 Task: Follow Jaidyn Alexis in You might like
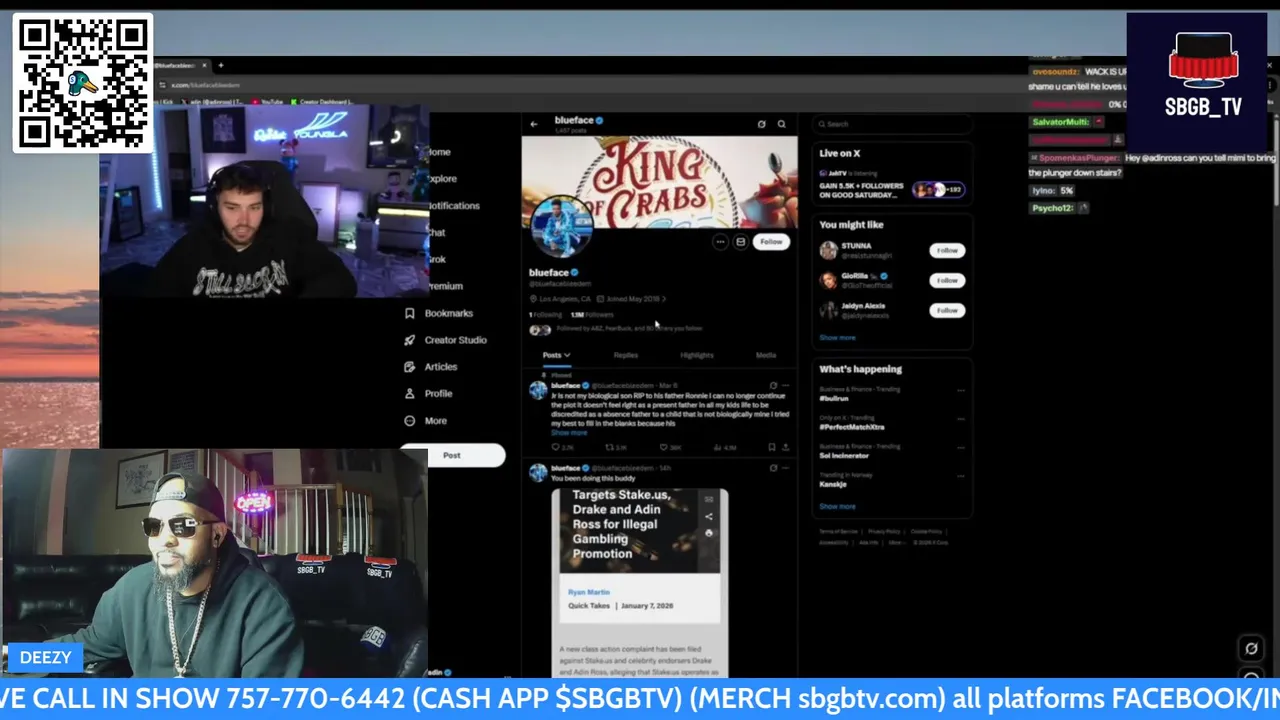point(947,311)
